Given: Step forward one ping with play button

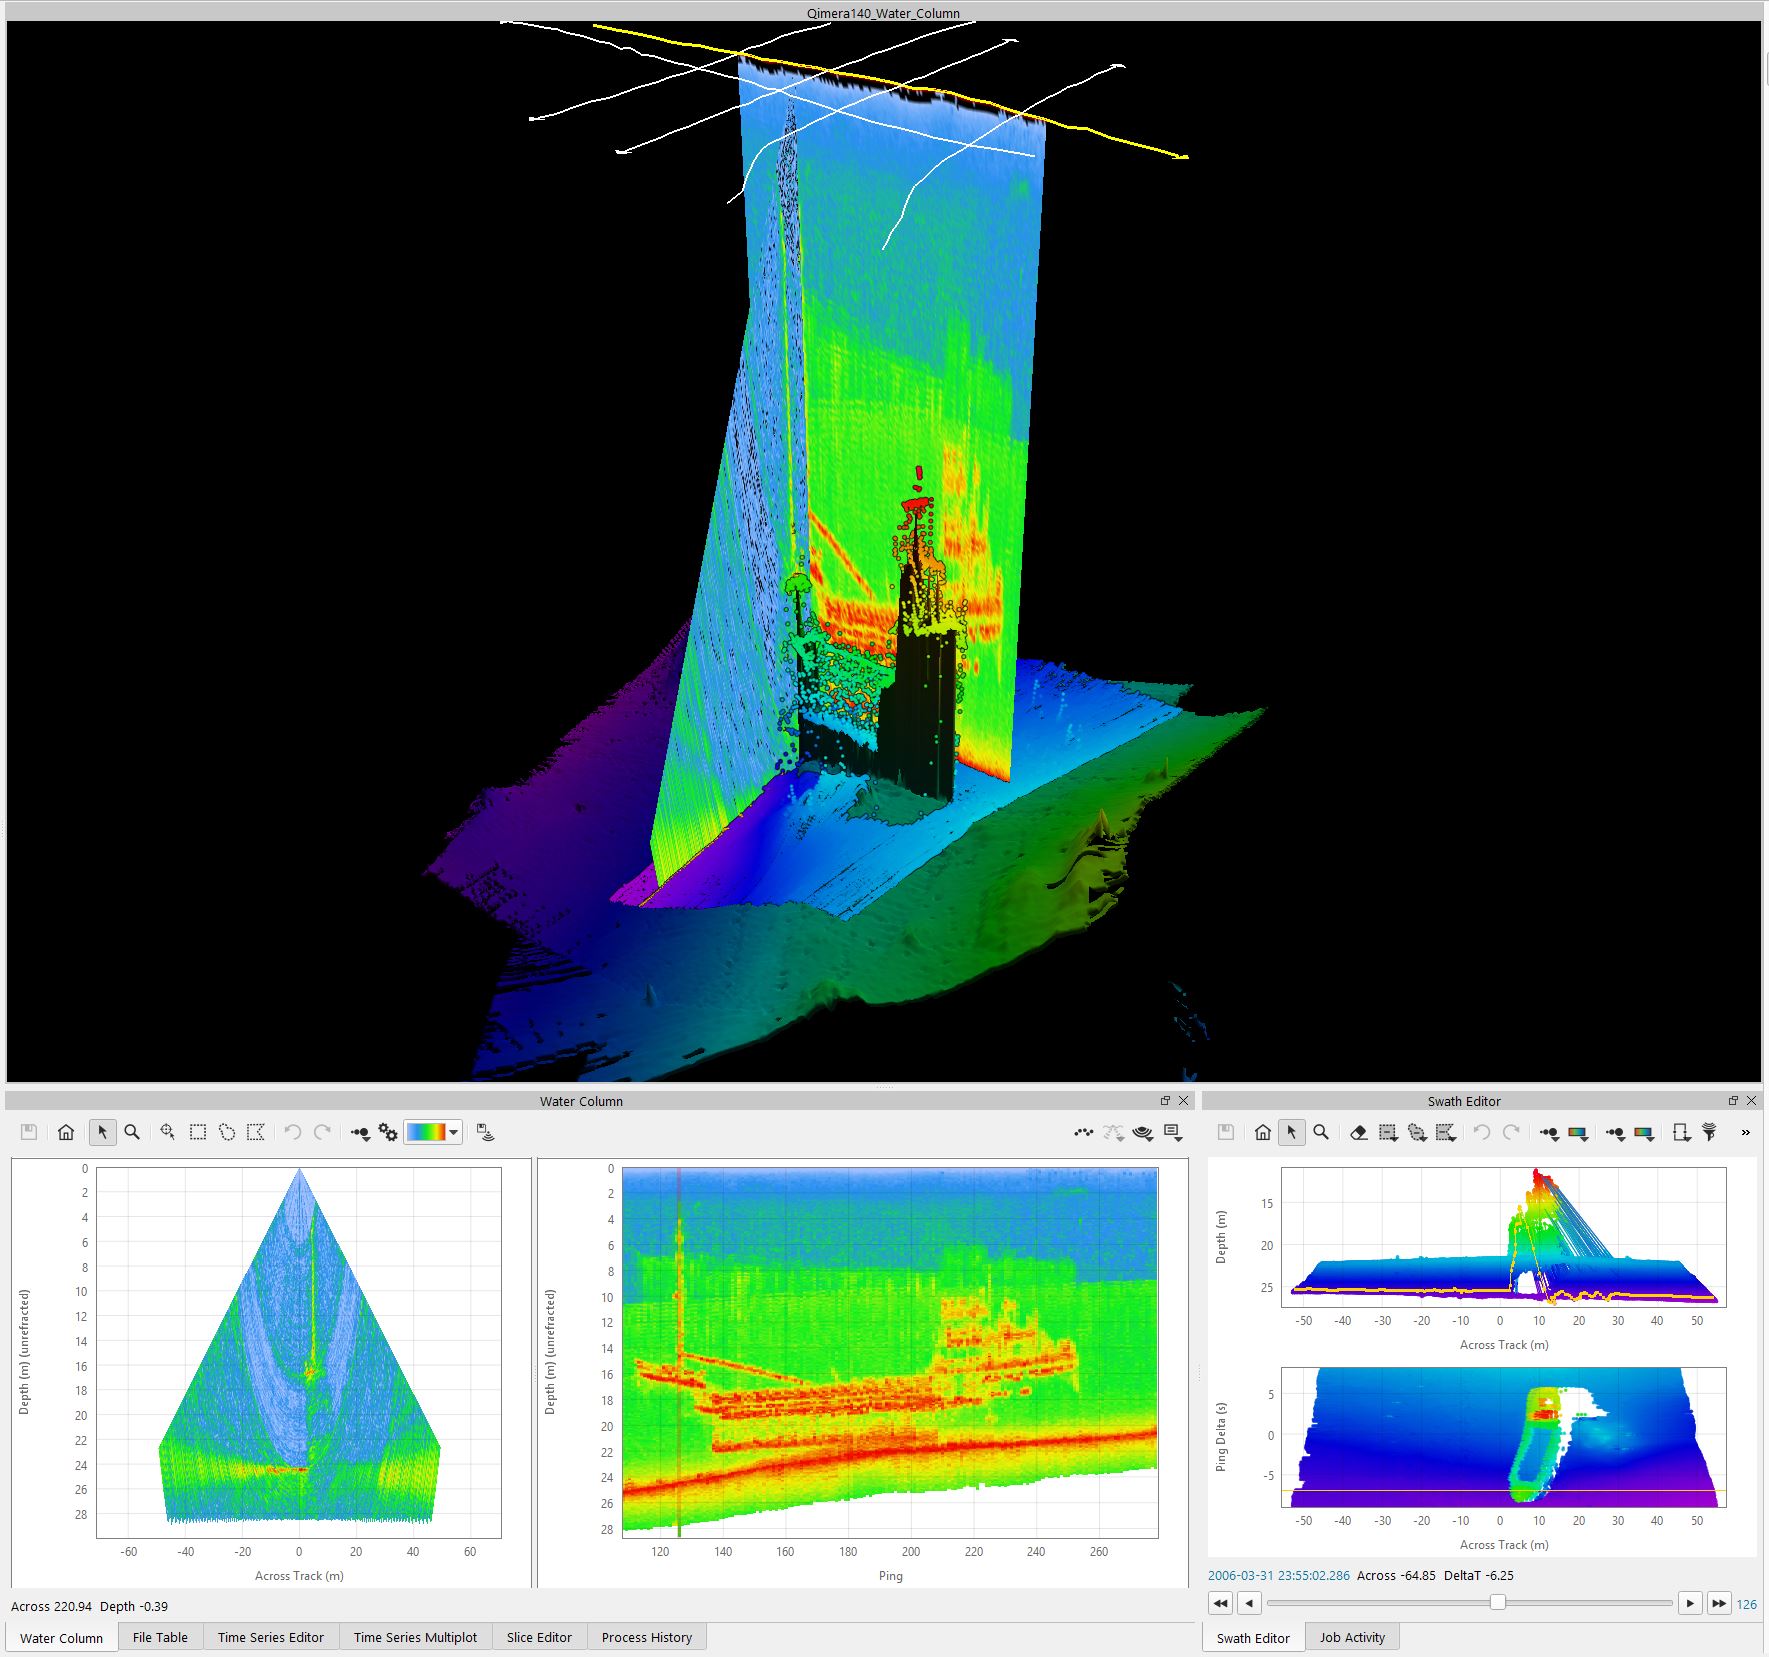Looking at the screenshot, I should (x=1690, y=1603).
